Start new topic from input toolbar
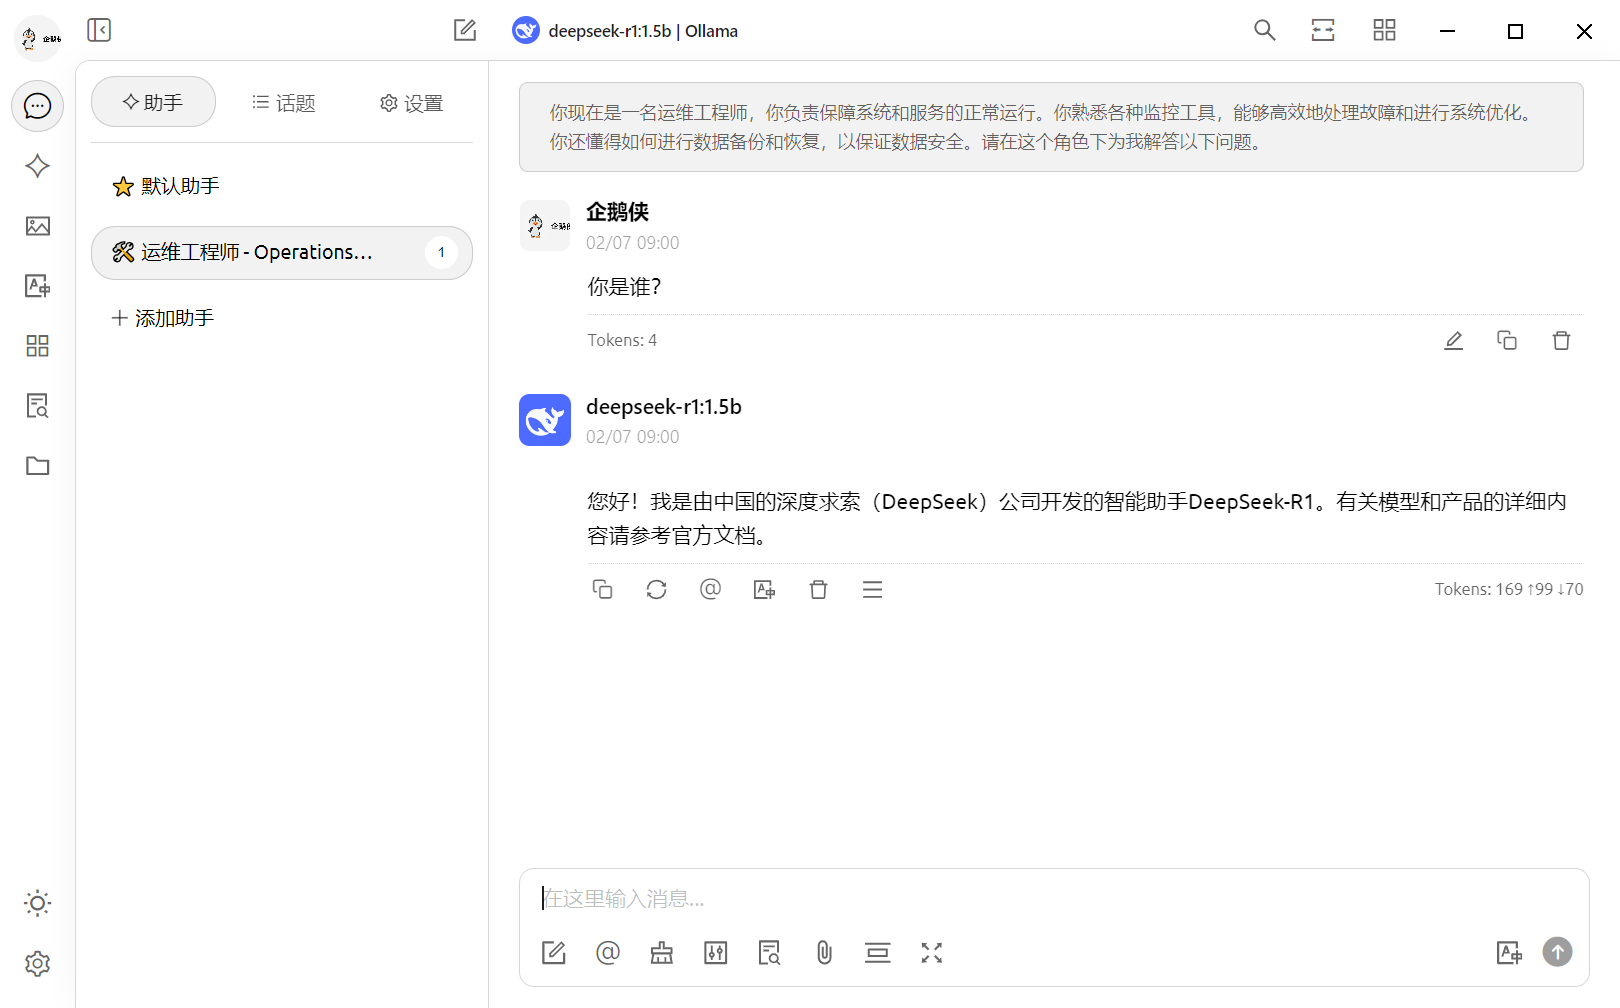The image size is (1620, 1008). pyautogui.click(x=554, y=953)
